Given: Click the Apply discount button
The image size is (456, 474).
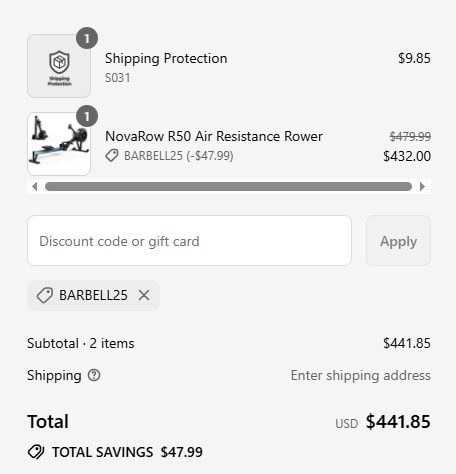Looking at the screenshot, I should [398, 241].
